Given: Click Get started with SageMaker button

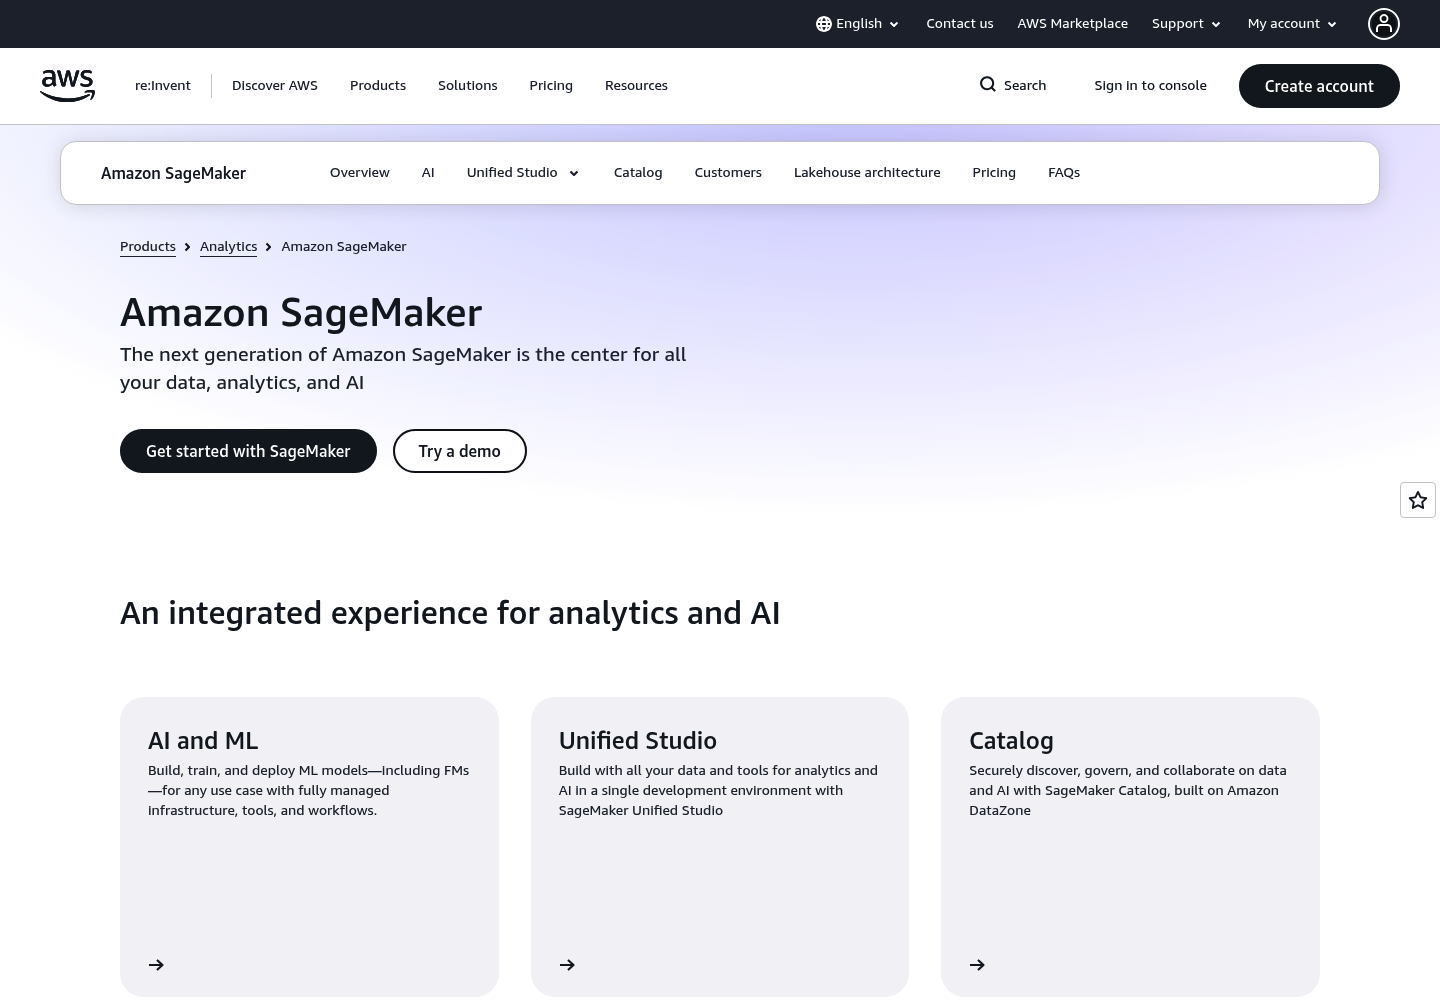Looking at the screenshot, I should click(x=248, y=451).
